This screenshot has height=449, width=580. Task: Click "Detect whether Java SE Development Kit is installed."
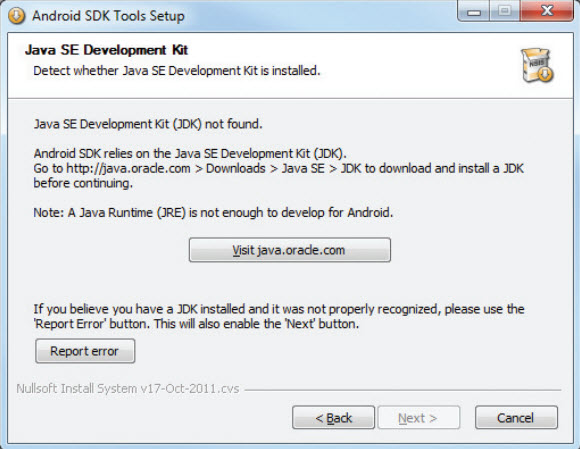[x=177, y=71]
